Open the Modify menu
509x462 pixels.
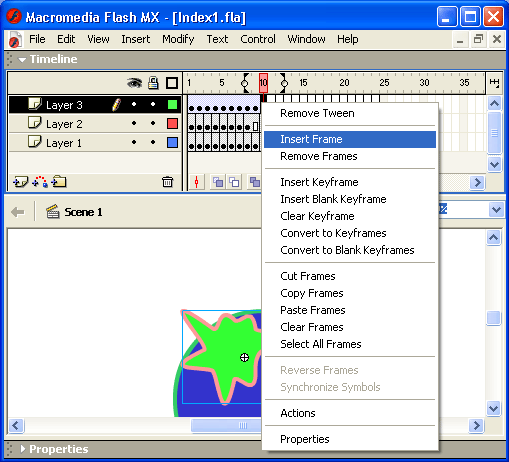(x=178, y=39)
